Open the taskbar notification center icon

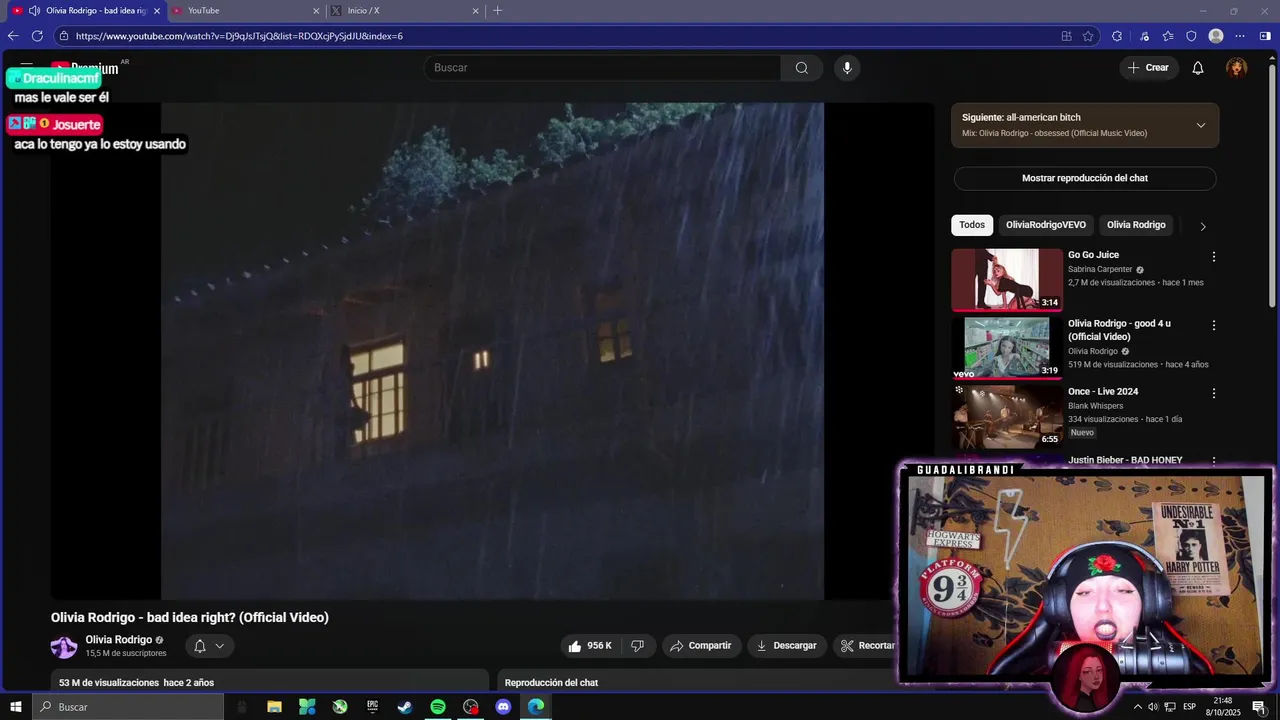click(1259, 707)
